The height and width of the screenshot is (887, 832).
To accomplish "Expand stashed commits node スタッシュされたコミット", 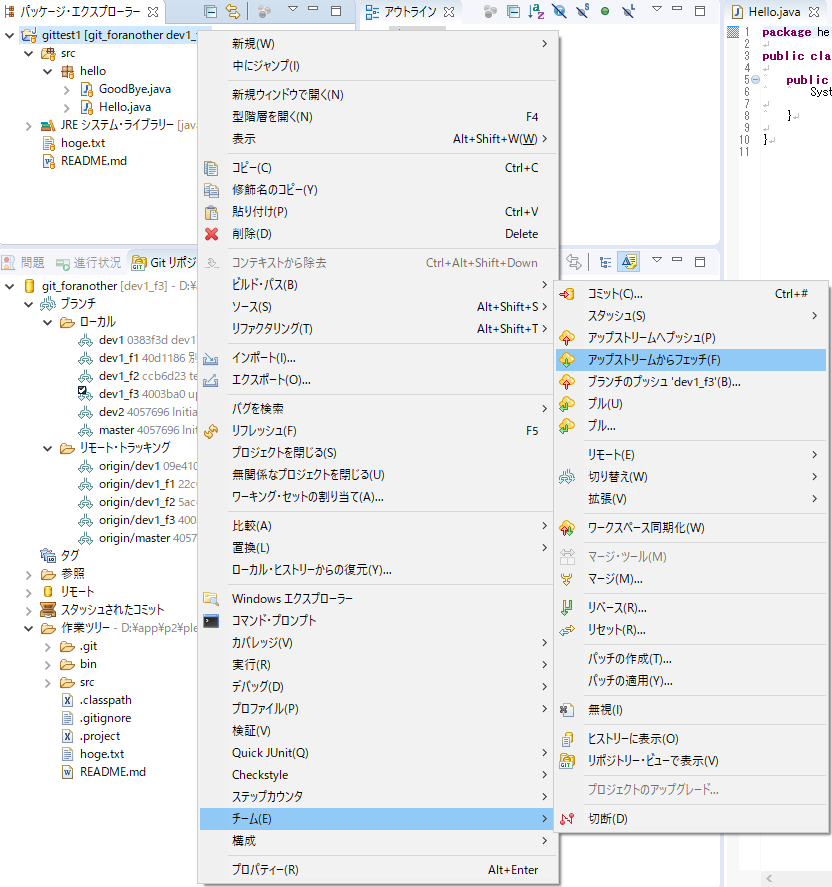I will (28, 610).
